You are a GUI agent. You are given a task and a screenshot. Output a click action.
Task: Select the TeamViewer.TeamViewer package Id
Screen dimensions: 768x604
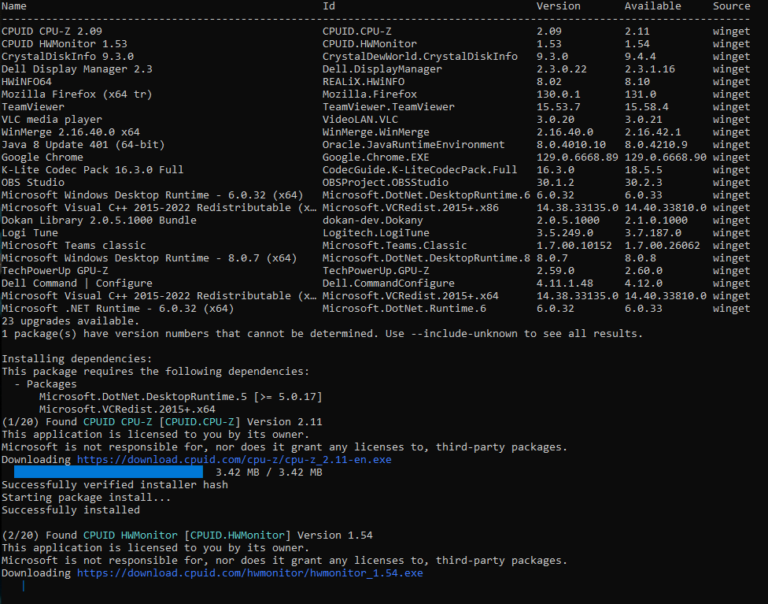[388, 107]
